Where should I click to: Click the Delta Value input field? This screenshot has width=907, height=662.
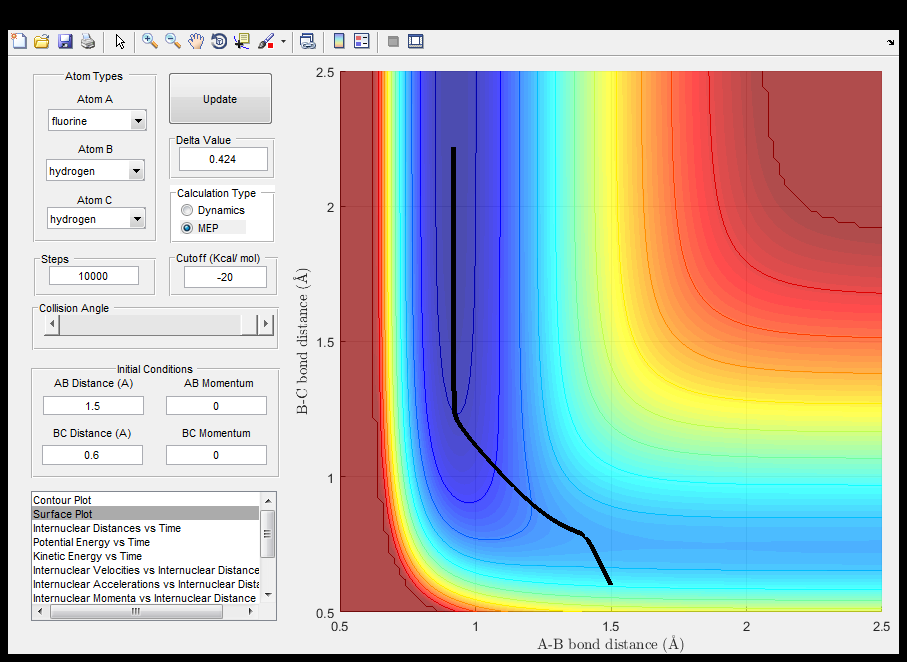[223, 159]
